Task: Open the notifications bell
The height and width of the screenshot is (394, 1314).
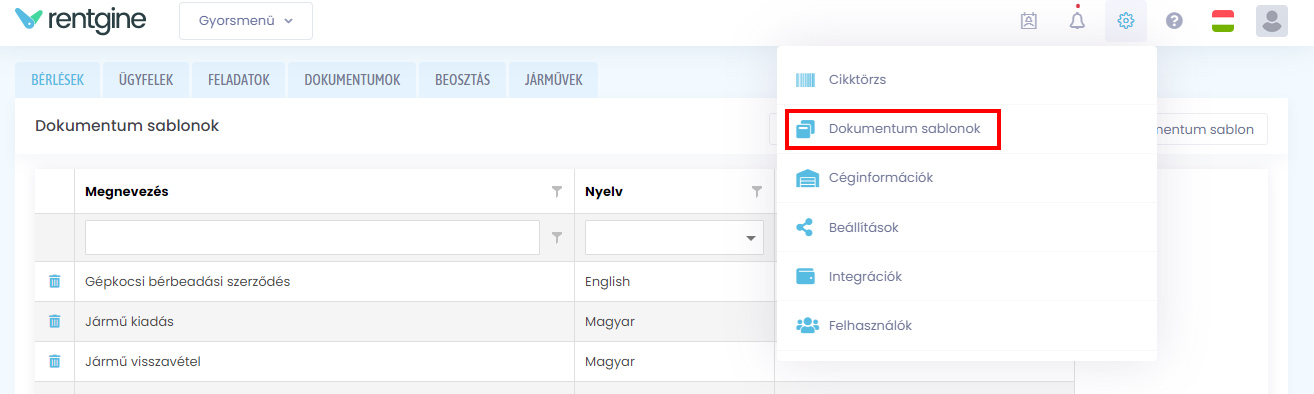Action: coord(1077,20)
